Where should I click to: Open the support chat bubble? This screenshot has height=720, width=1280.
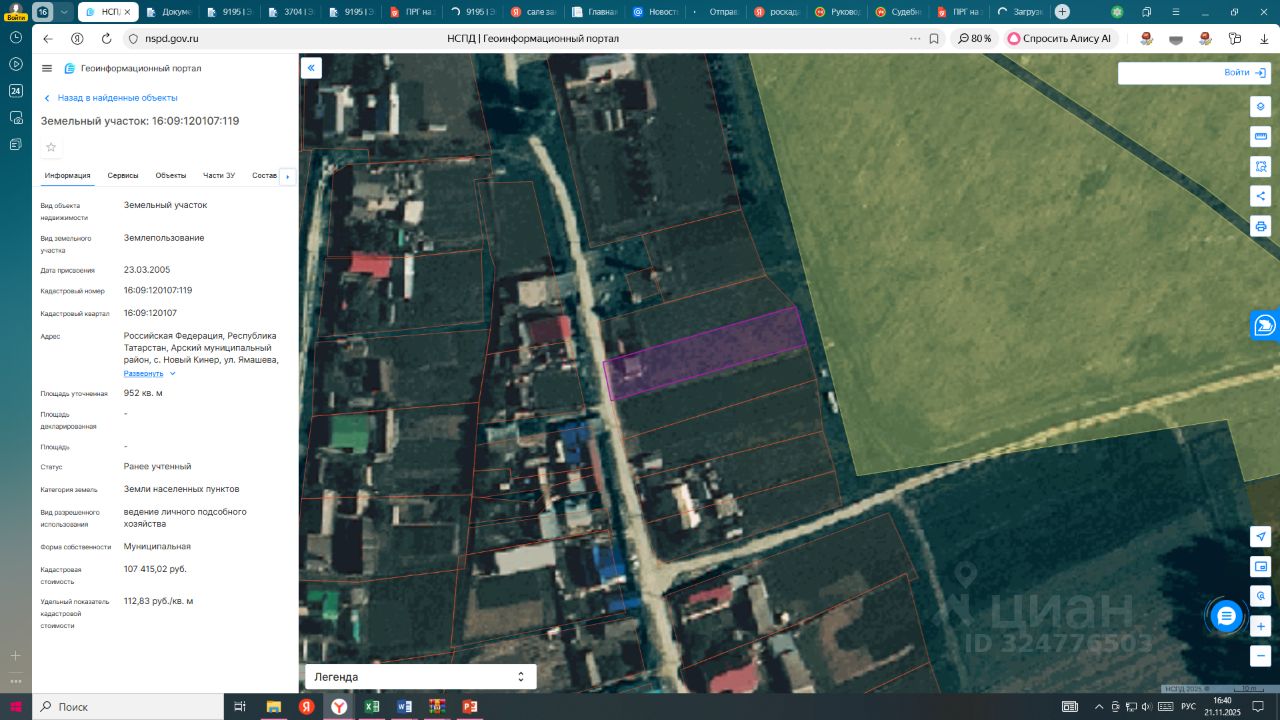point(1226,616)
